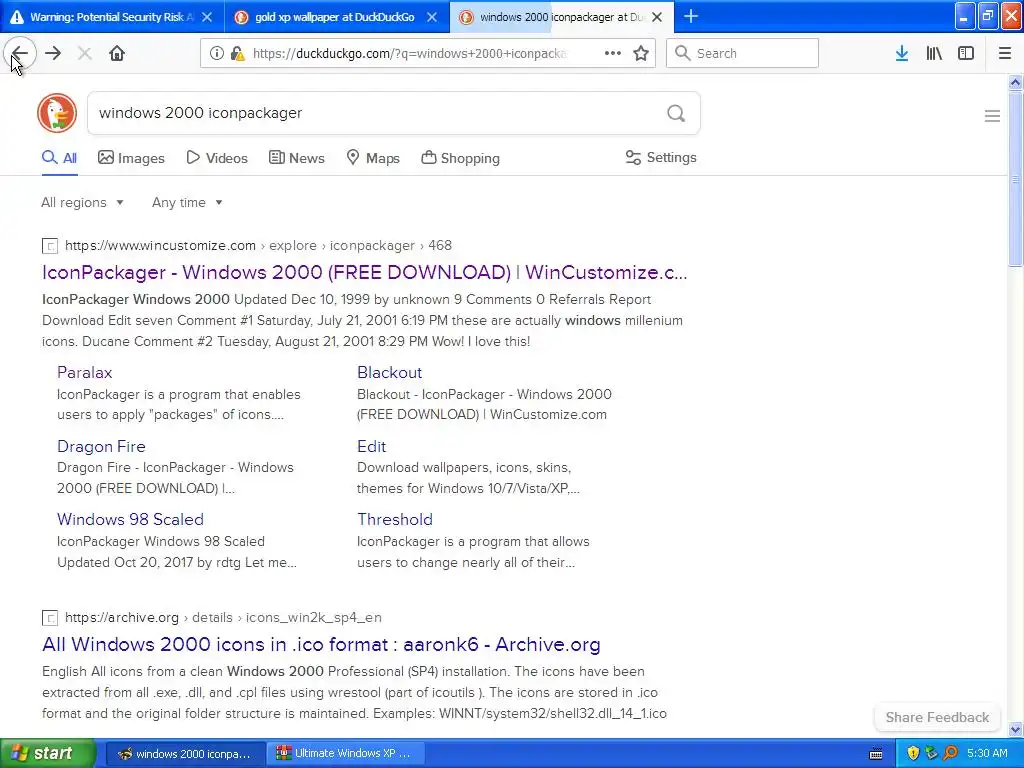
Task: Switch to Shopping results
Action: point(460,158)
